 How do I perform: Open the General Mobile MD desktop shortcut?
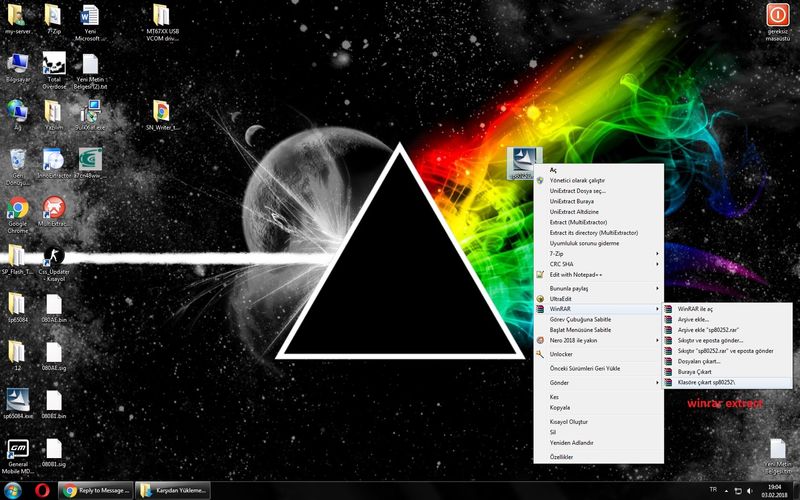pos(17,448)
